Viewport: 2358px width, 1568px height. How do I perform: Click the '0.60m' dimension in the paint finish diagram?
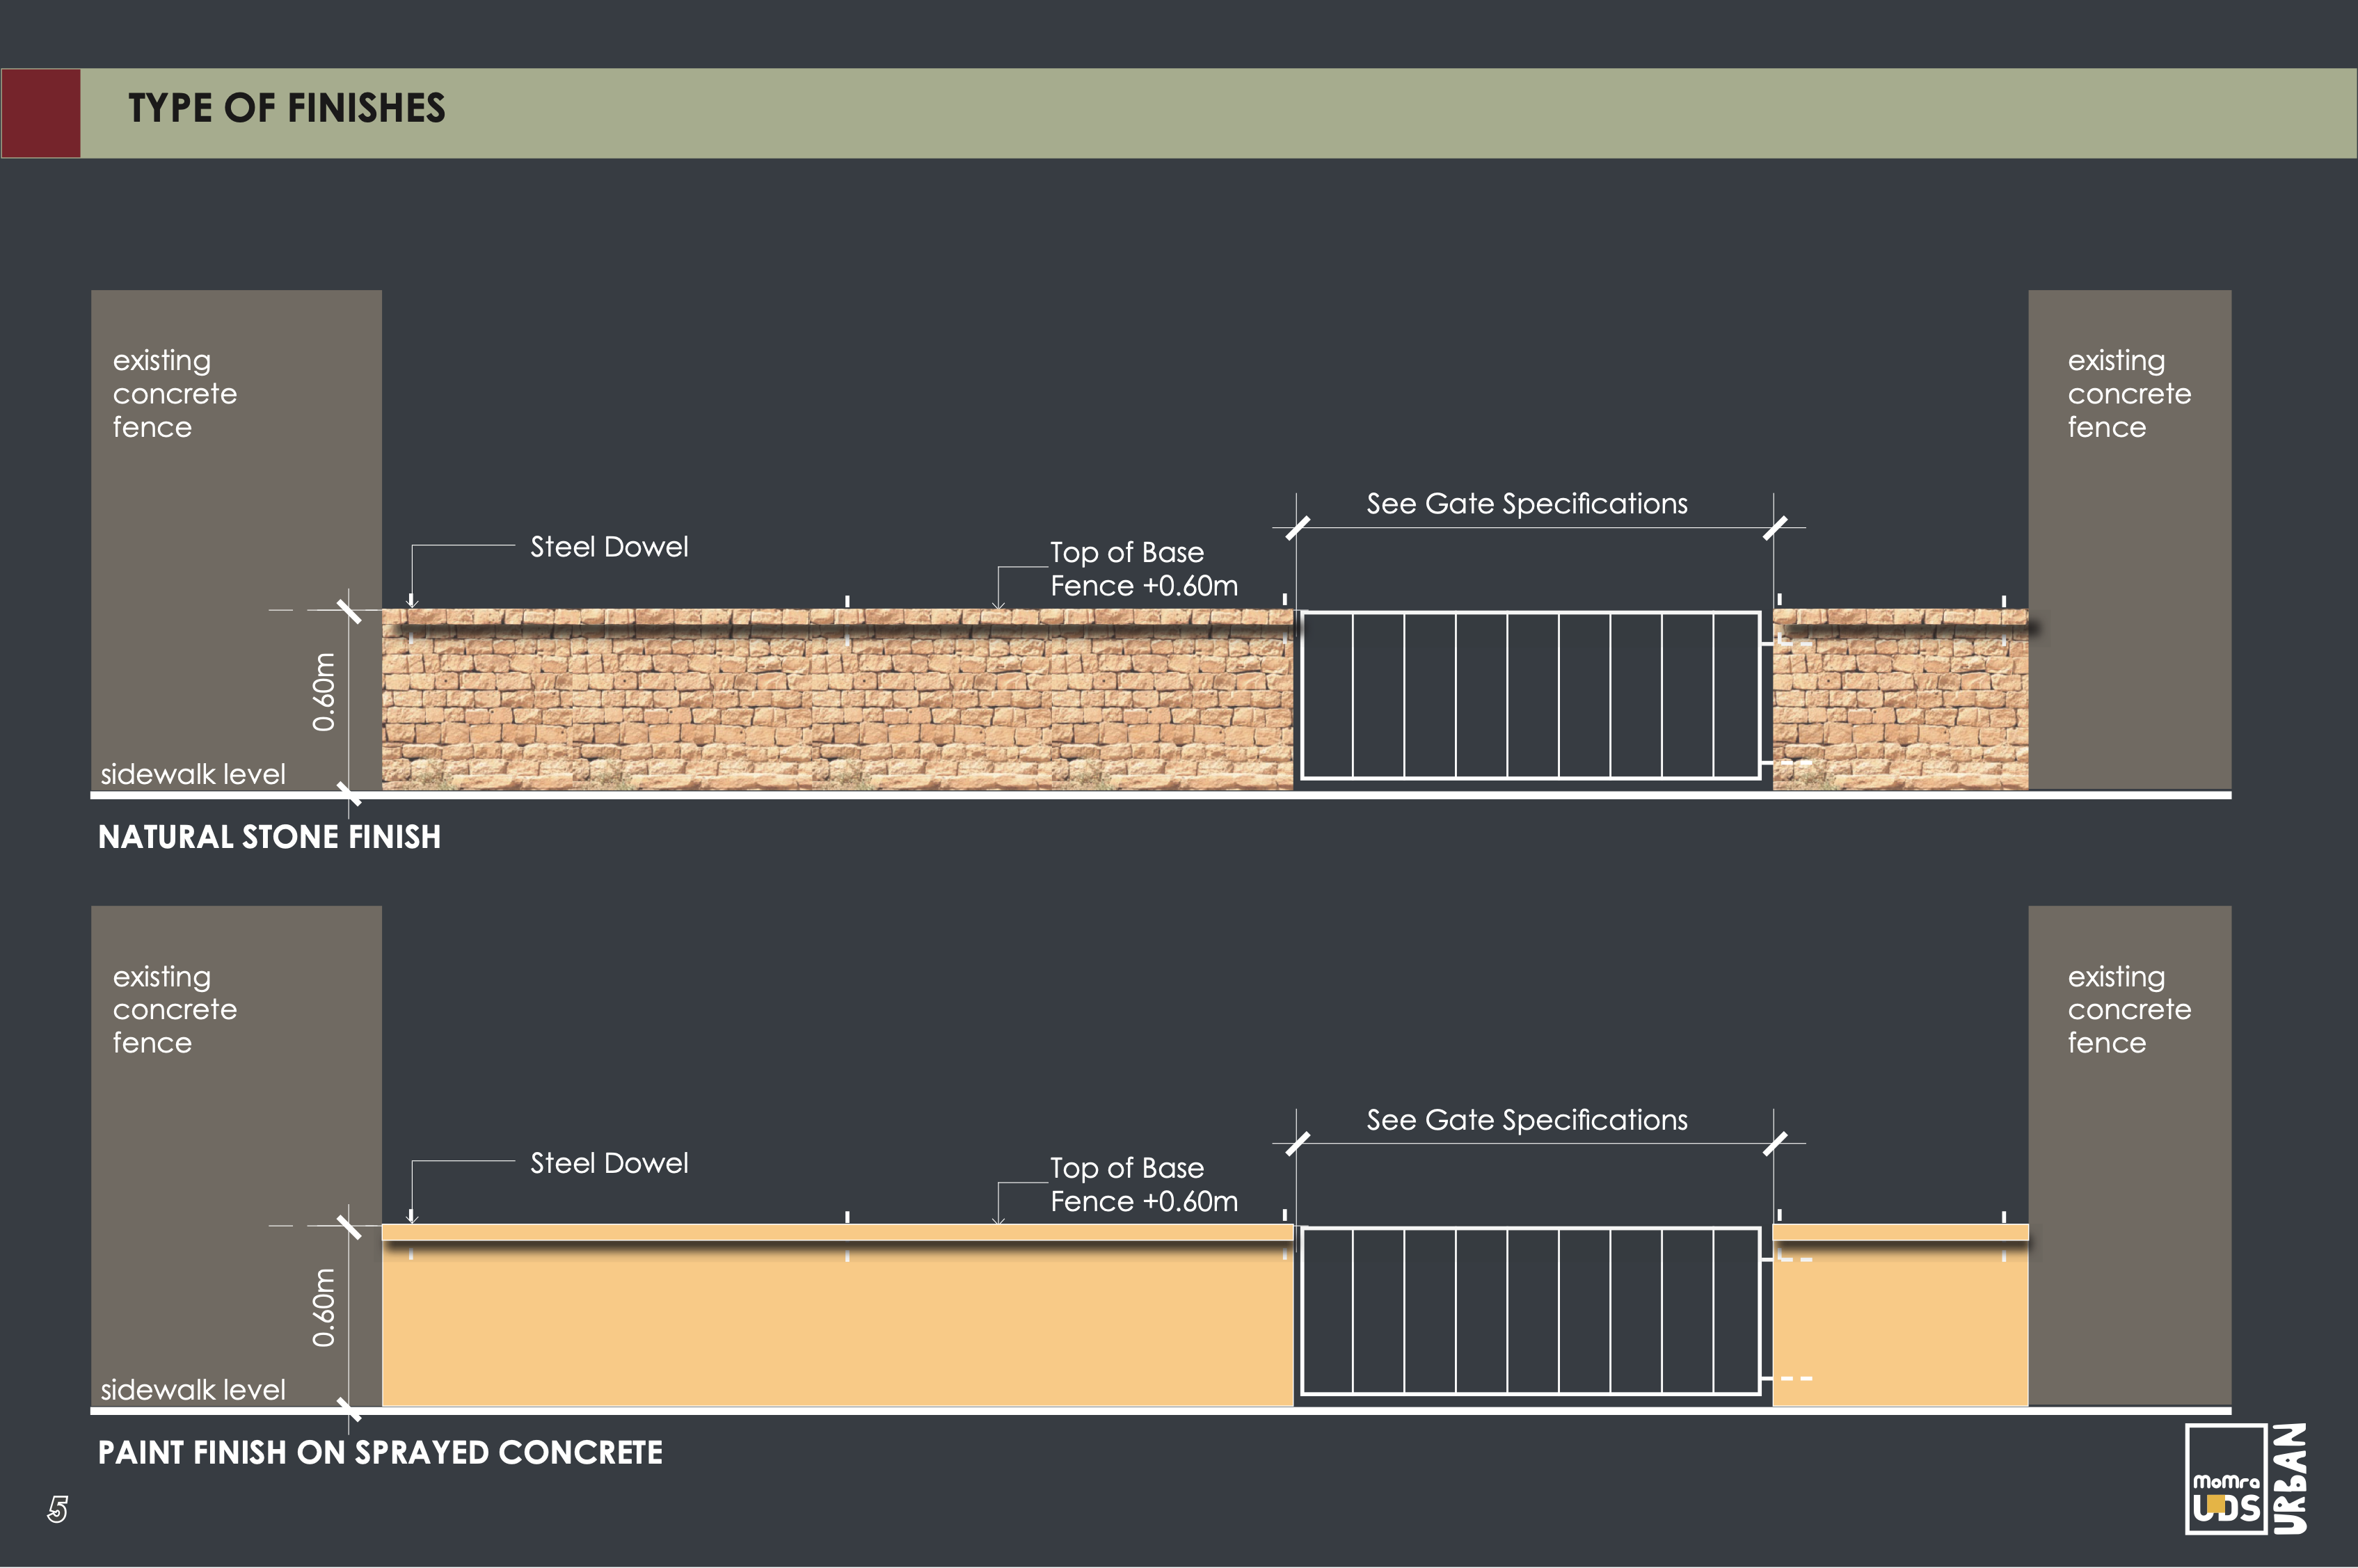click(x=324, y=1308)
